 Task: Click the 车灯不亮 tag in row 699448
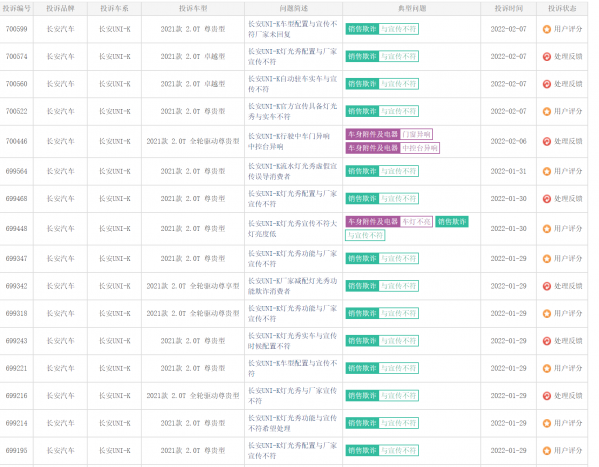click(416, 222)
